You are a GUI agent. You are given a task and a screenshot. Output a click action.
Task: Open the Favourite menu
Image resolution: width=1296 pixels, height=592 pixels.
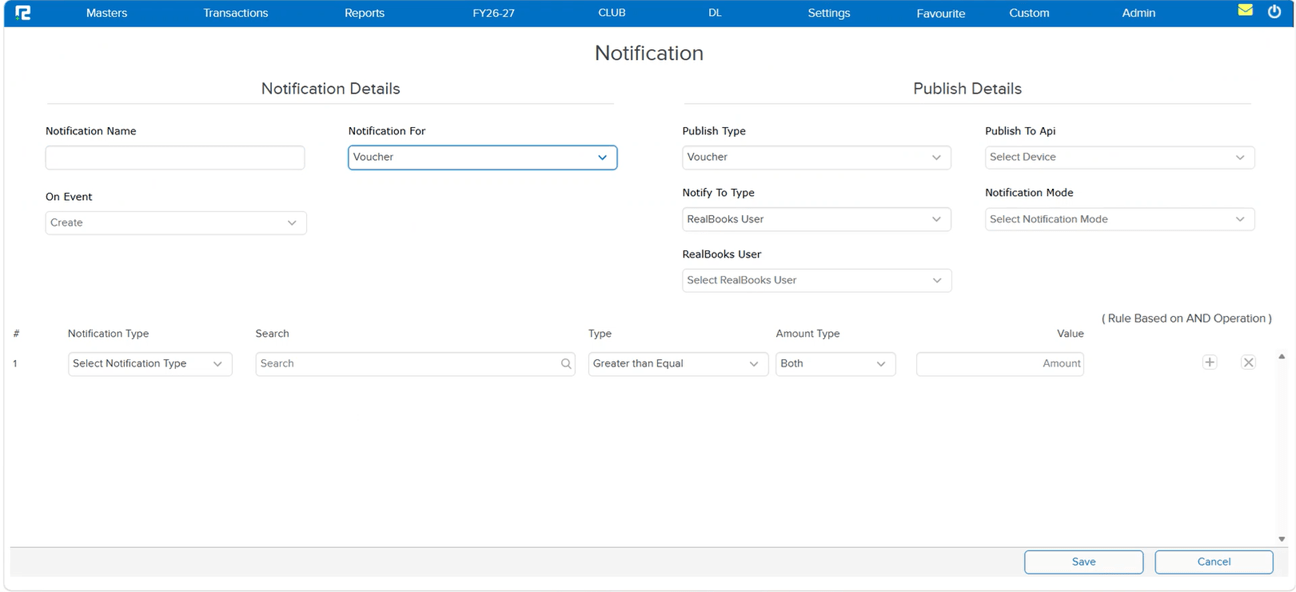(941, 13)
